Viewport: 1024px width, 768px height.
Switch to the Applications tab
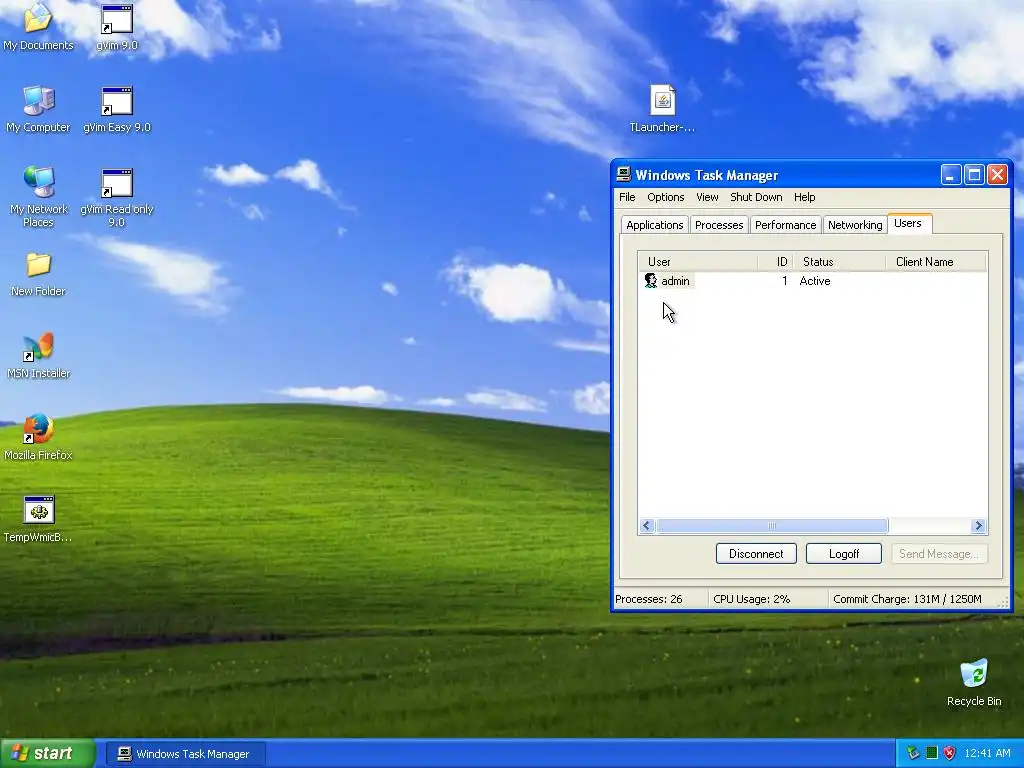point(654,225)
